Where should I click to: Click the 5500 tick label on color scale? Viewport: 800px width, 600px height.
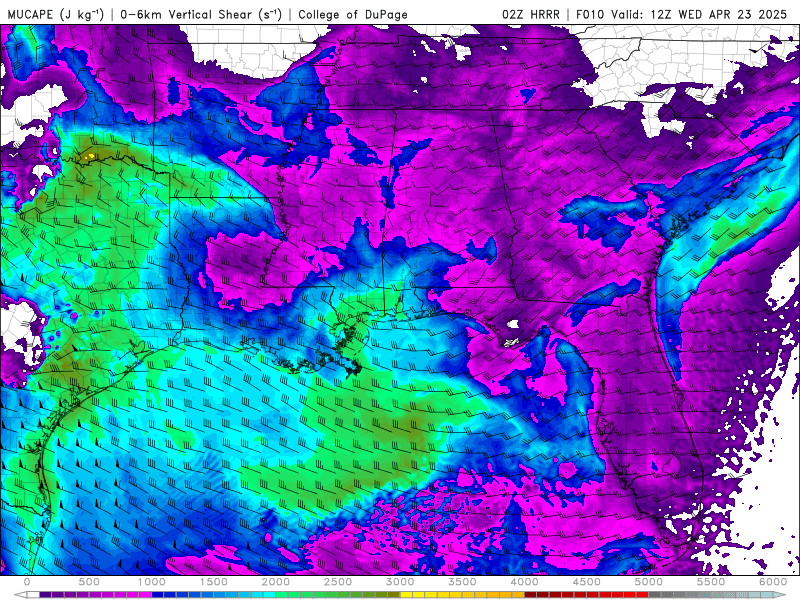[x=711, y=582]
